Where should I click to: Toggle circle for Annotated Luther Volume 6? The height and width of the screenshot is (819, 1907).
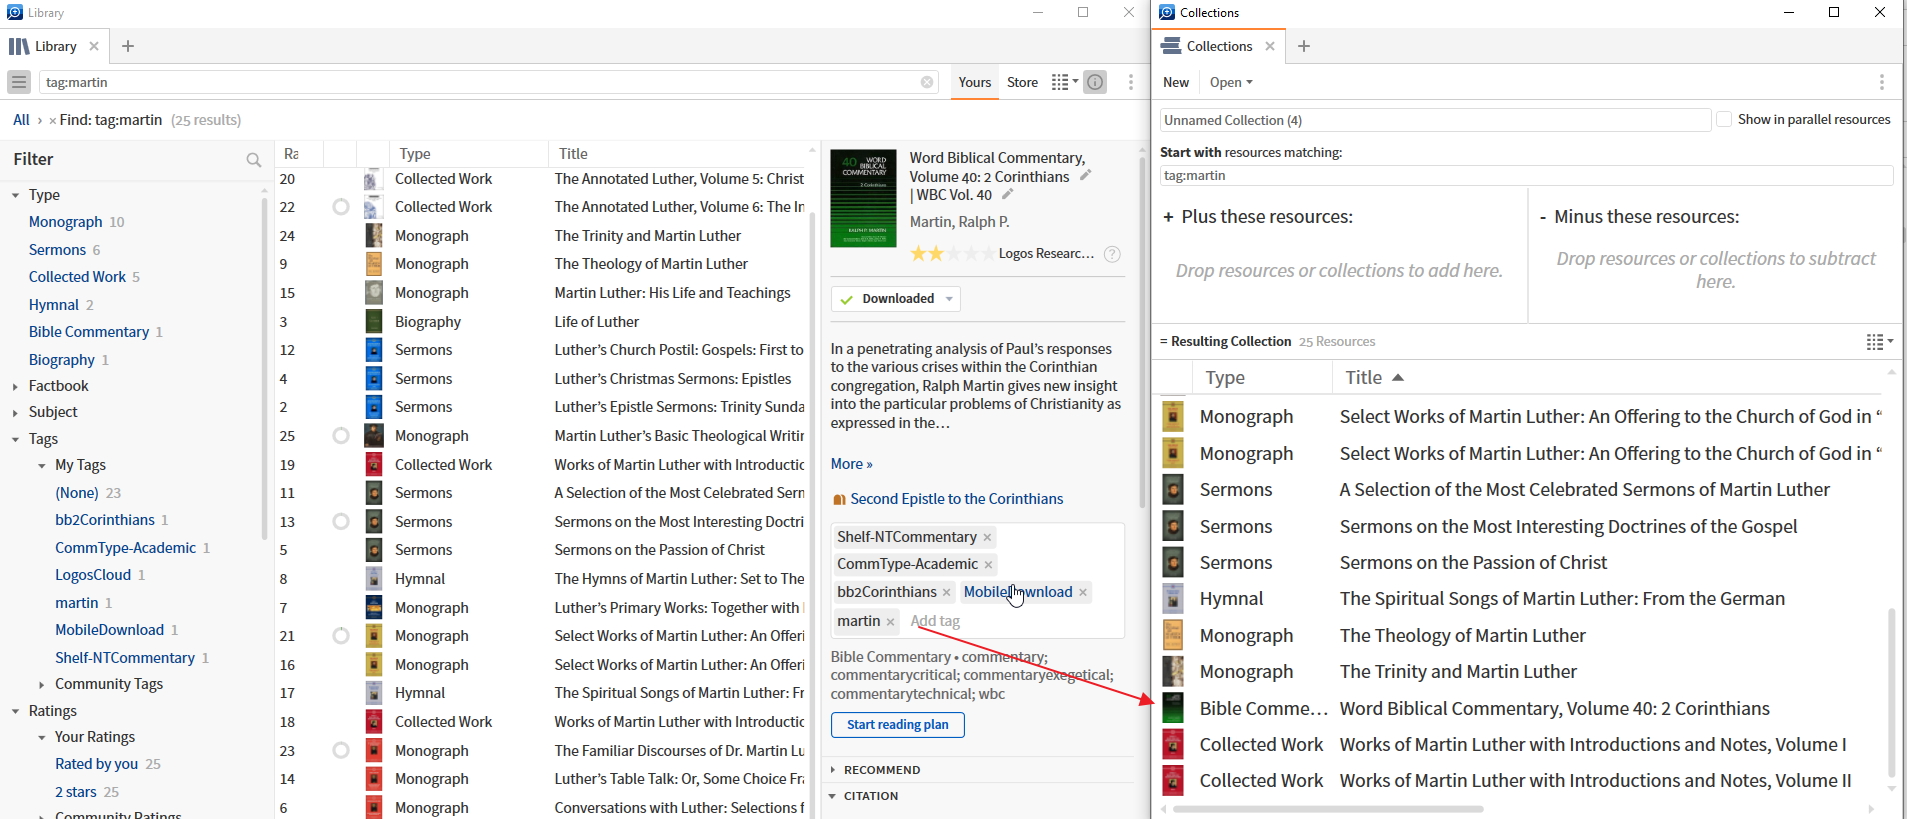[x=341, y=207]
